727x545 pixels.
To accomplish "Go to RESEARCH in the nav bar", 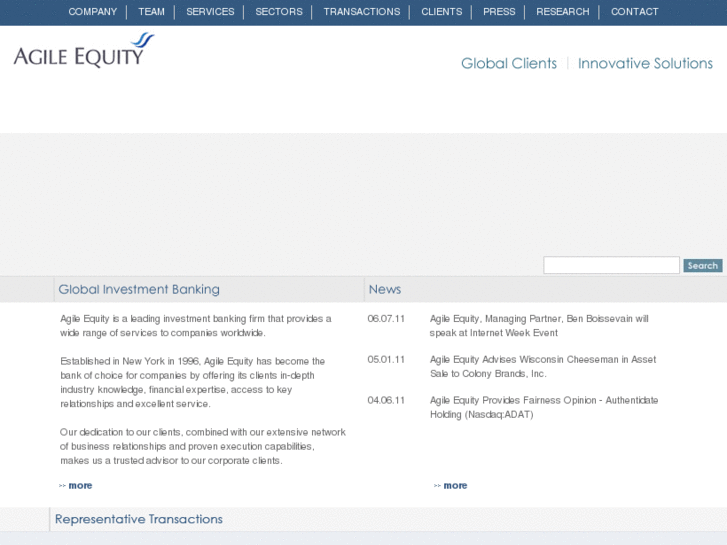I will [x=562, y=12].
